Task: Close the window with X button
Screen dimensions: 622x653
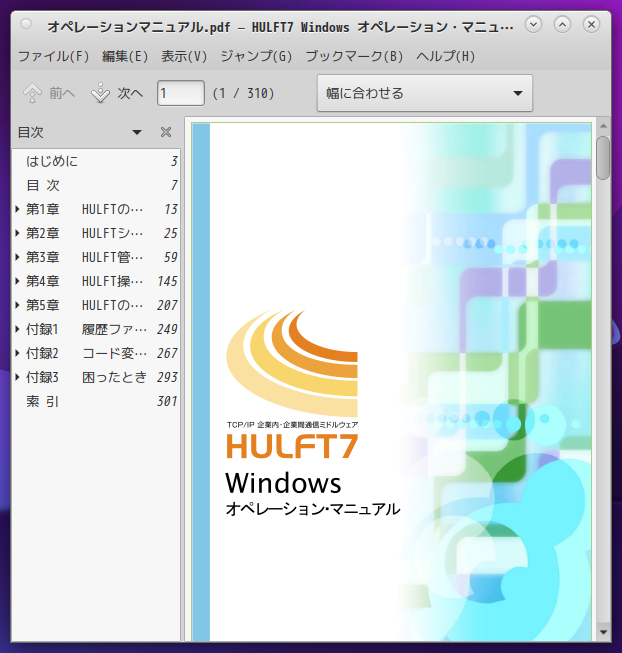Action: pos(591,25)
